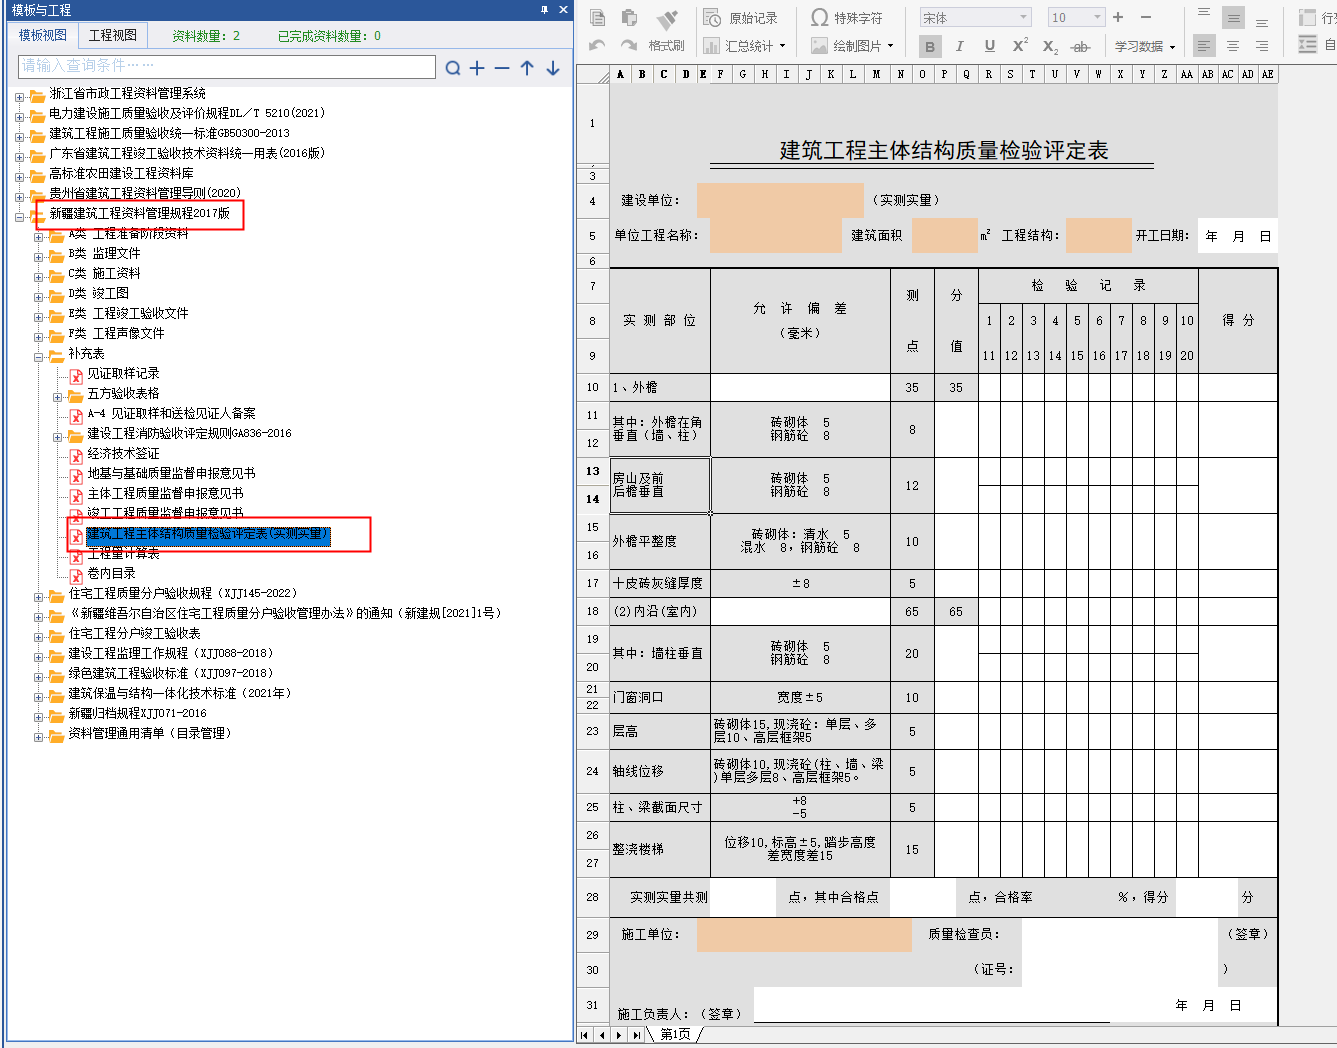This screenshot has width=1337, height=1048.
Task: Open the 汇总统计 dropdown
Action: coord(745,45)
